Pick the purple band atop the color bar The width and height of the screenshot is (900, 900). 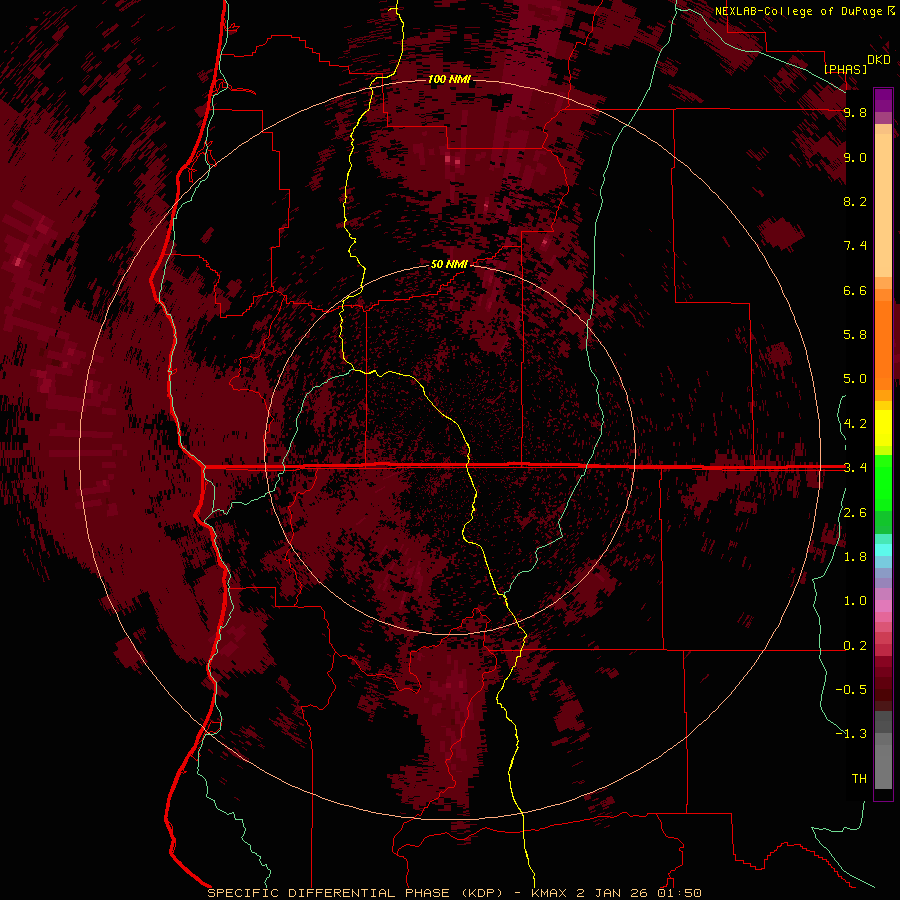pyautogui.click(x=883, y=100)
